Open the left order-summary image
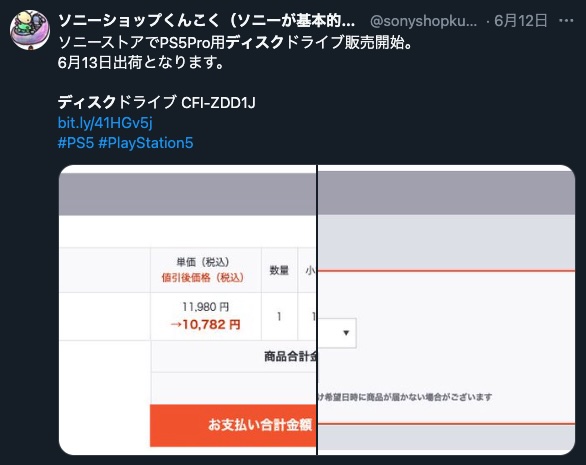This screenshot has height=465, width=586. [188, 310]
